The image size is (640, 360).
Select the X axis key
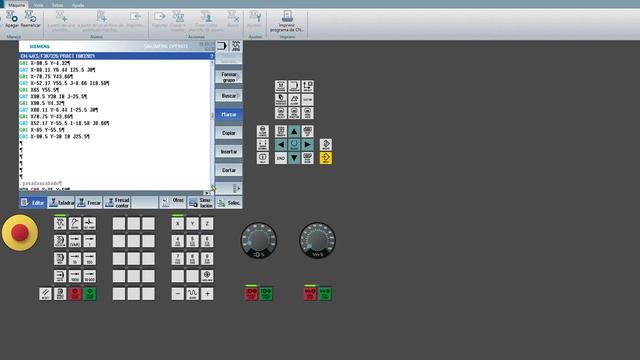pyautogui.click(x=178, y=223)
